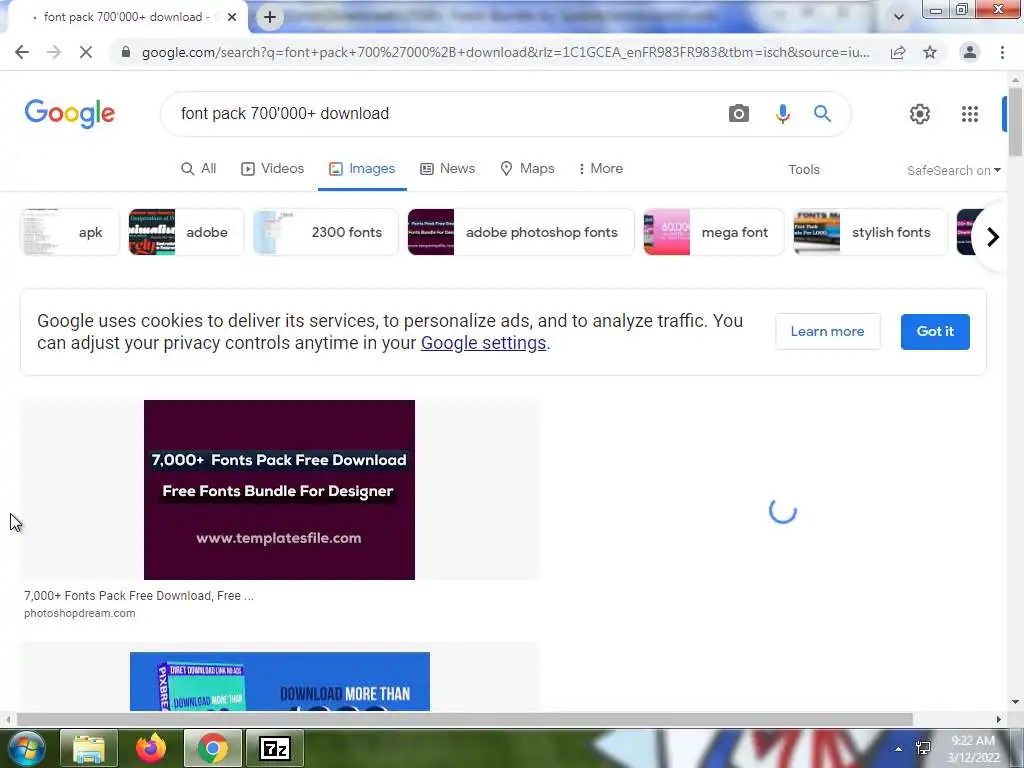
Task: Open the Google settings link
Action: point(483,343)
